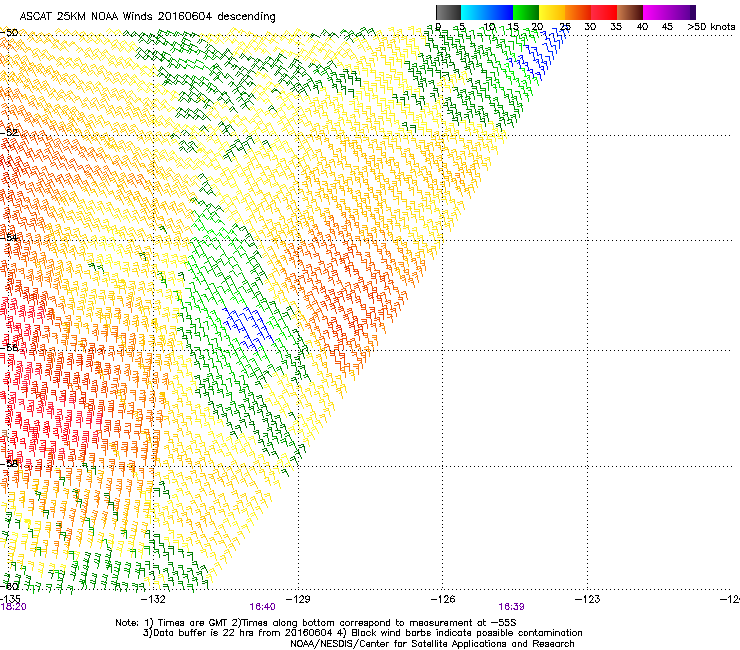The image size is (740, 650).
Task: Click the longitude label '-132'
Action: pyautogui.click(x=153, y=599)
